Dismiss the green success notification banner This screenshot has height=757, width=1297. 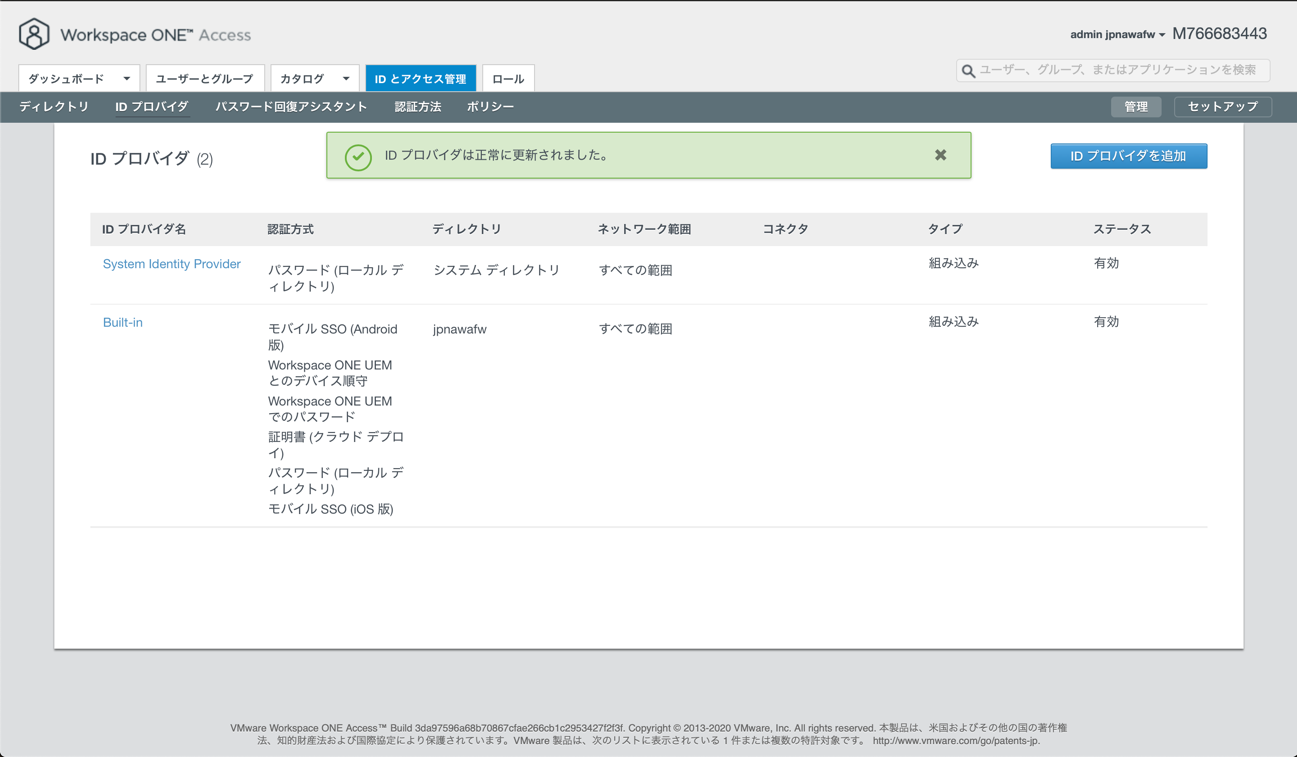coord(940,155)
